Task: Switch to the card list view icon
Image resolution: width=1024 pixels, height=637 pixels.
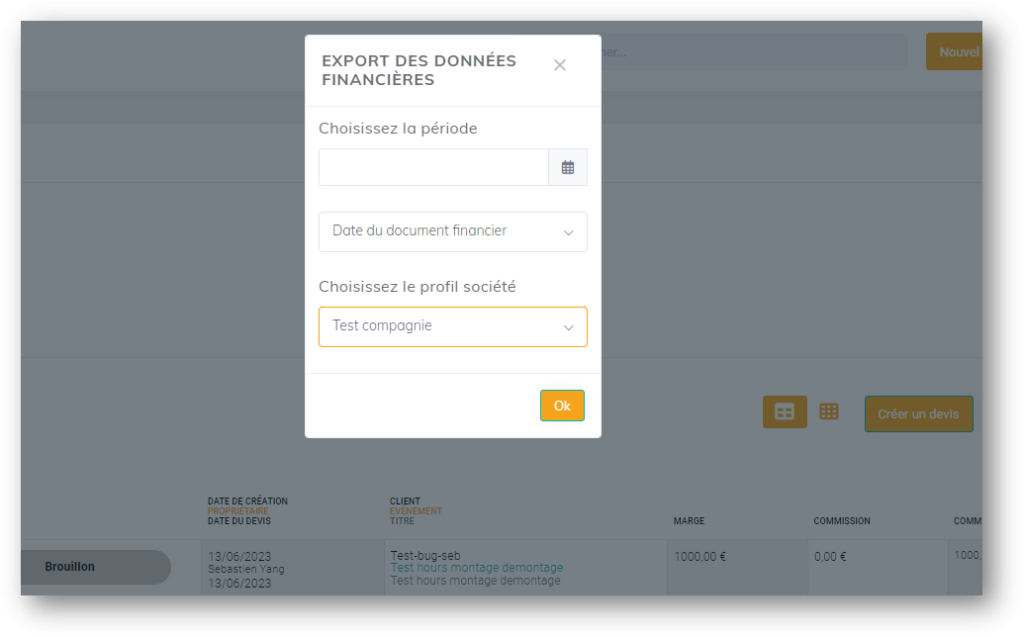Action: pyautogui.click(x=784, y=412)
